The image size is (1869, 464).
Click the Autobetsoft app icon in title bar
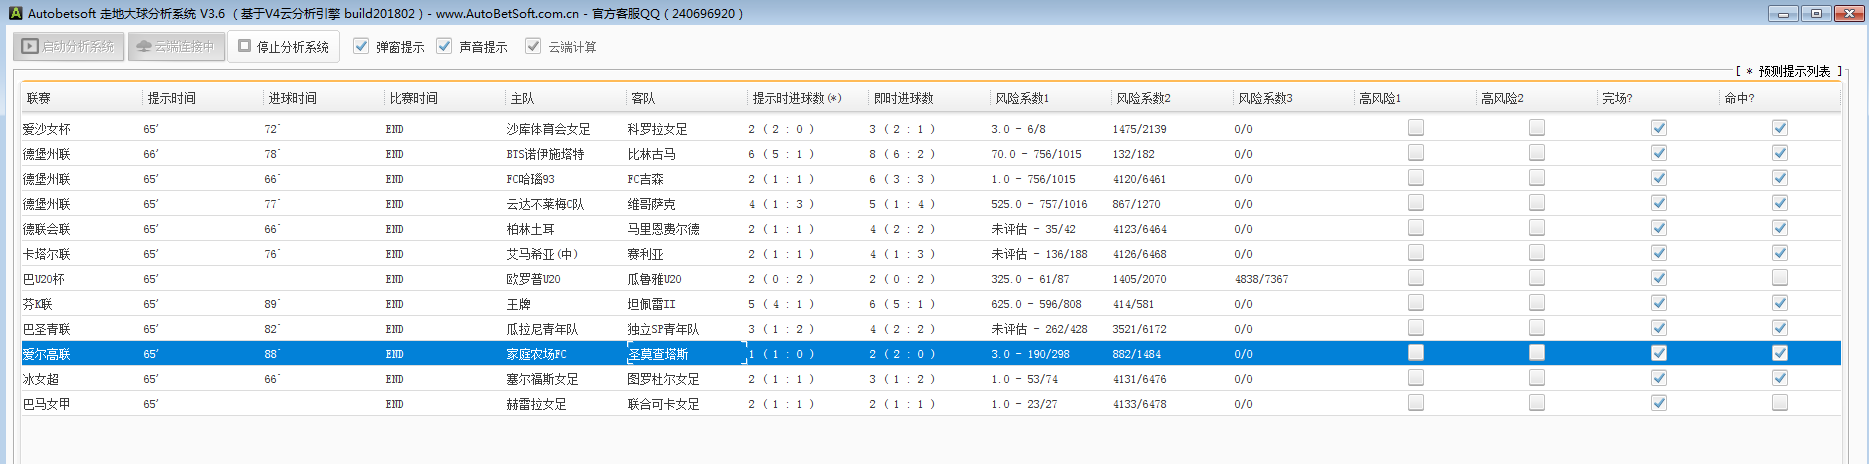pos(14,13)
